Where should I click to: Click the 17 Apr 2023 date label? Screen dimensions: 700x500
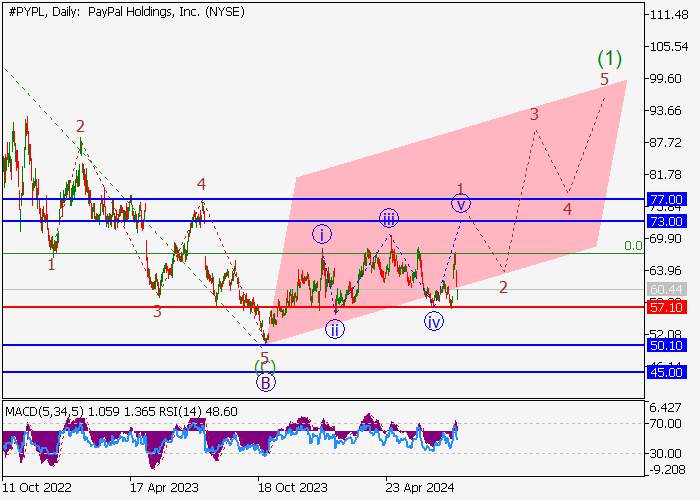click(x=164, y=488)
